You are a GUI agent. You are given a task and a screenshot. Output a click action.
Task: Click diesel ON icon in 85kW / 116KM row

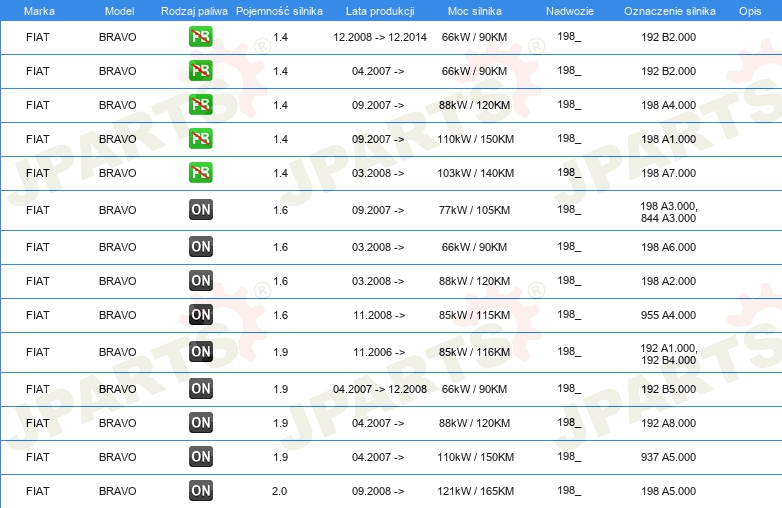(x=200, y=351)
